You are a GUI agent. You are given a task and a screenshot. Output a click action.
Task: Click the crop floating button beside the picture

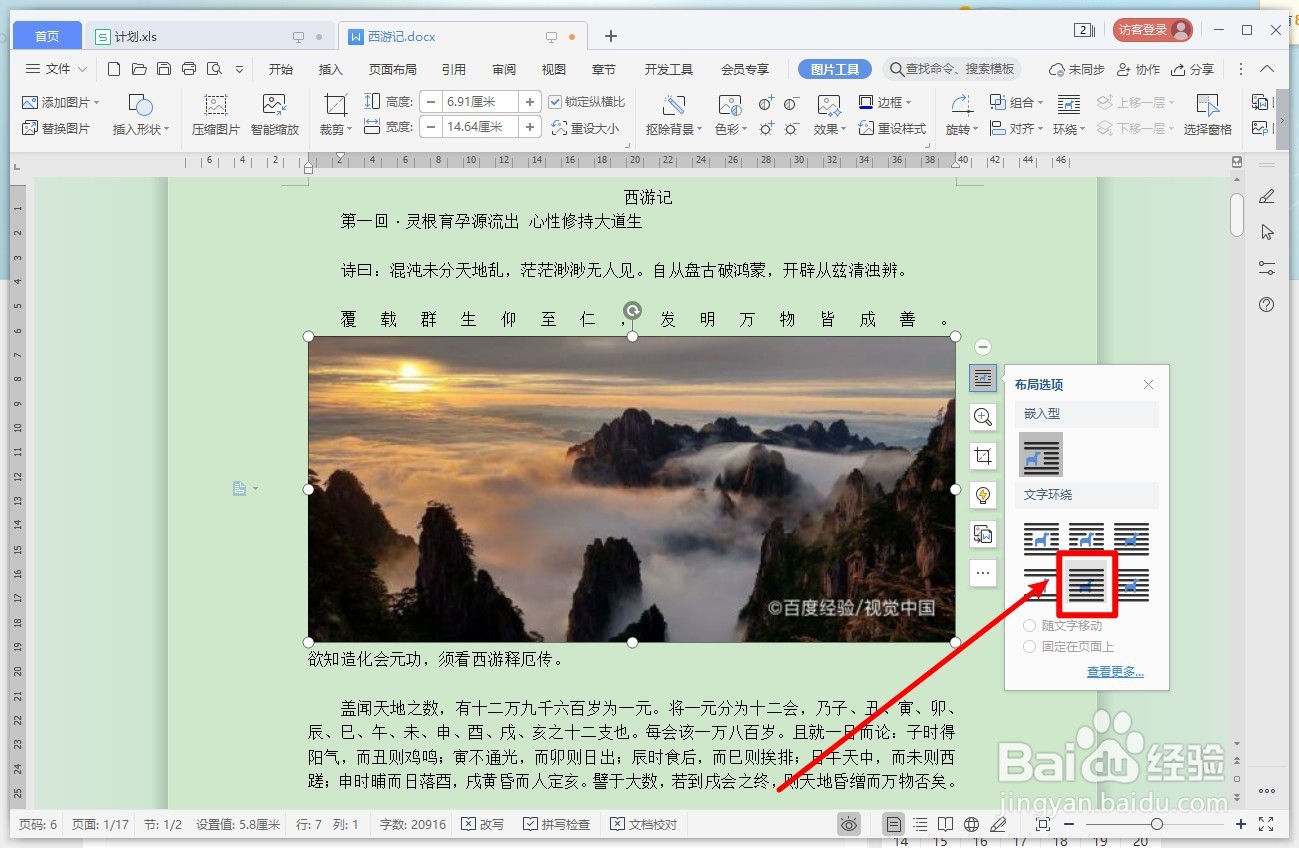click(x=983, y=456)
